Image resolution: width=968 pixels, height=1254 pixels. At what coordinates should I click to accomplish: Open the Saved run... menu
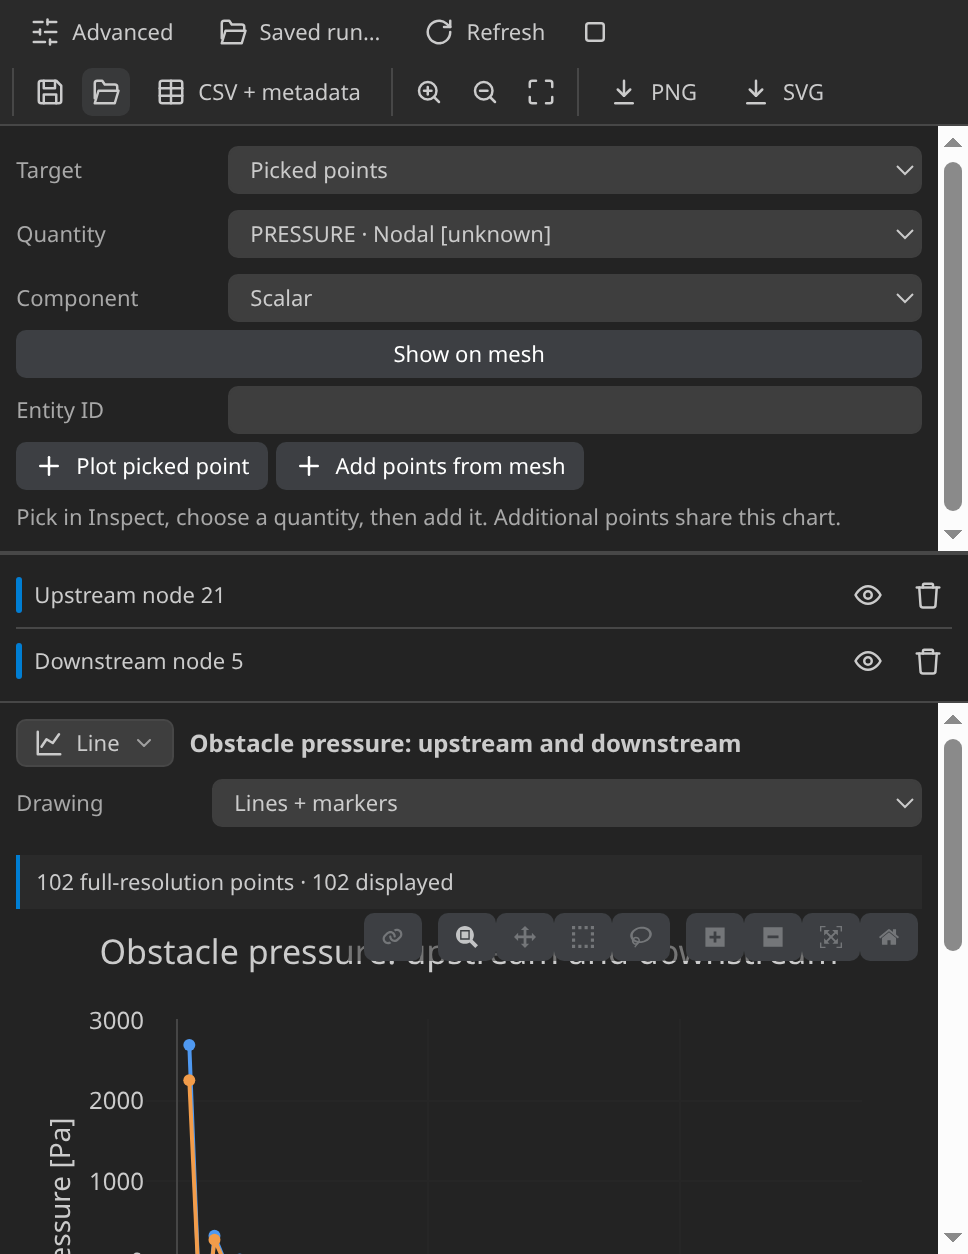[x=300, y=32]
